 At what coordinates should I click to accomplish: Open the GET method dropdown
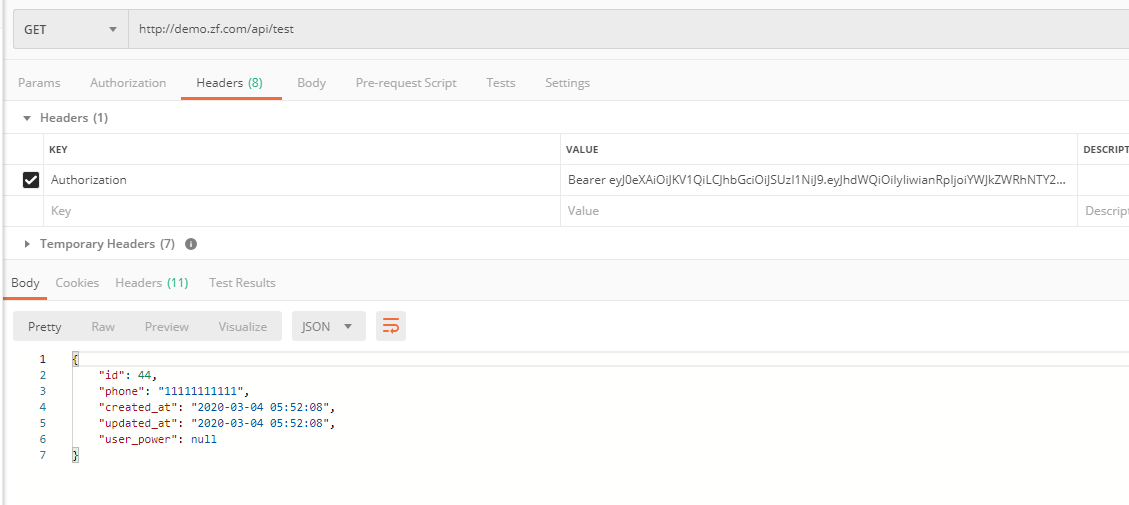tap(71, 30)
